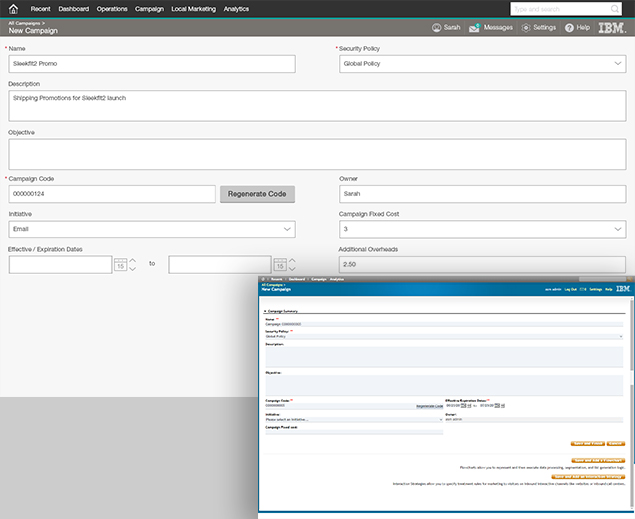Click Save and Add an Interaction Strategy
Image resolution: width=635 pixels, height=519 pixels.
coord(588,477)
